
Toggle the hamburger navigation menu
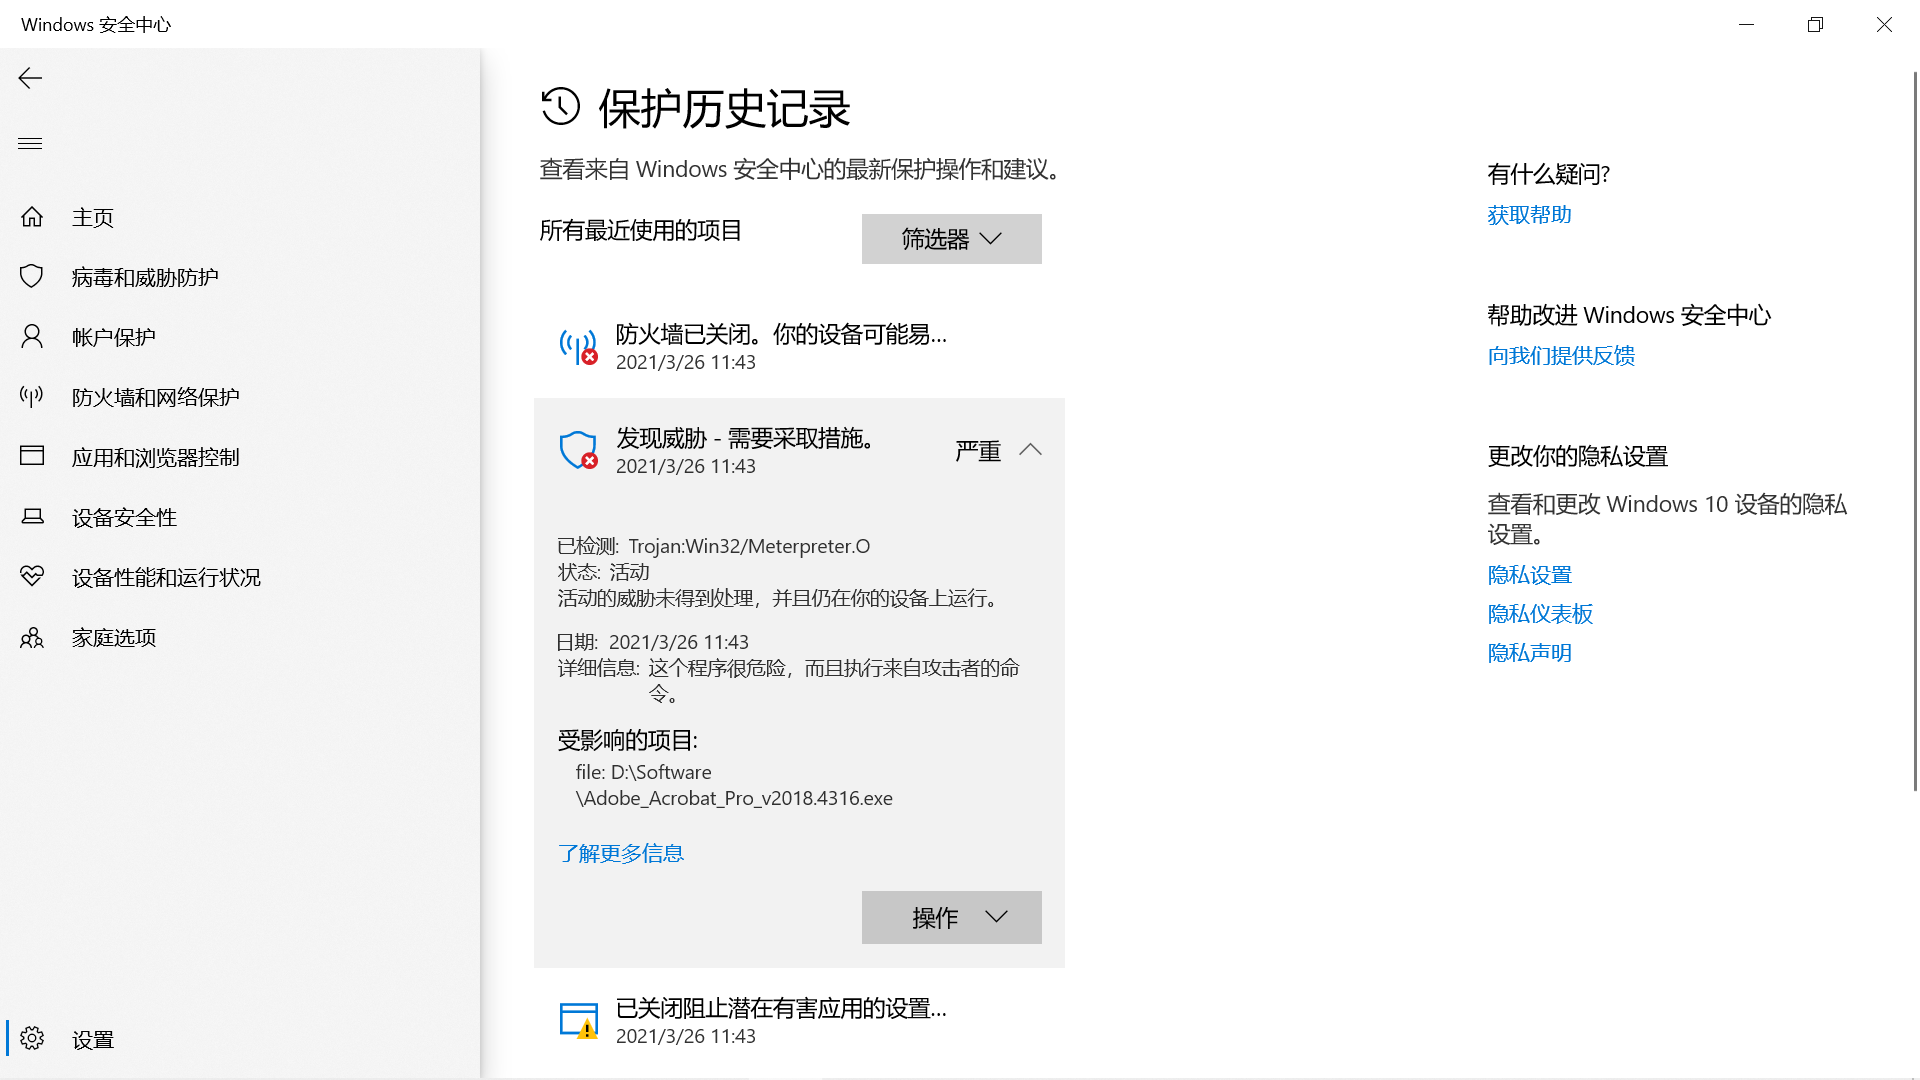point(30,143)
